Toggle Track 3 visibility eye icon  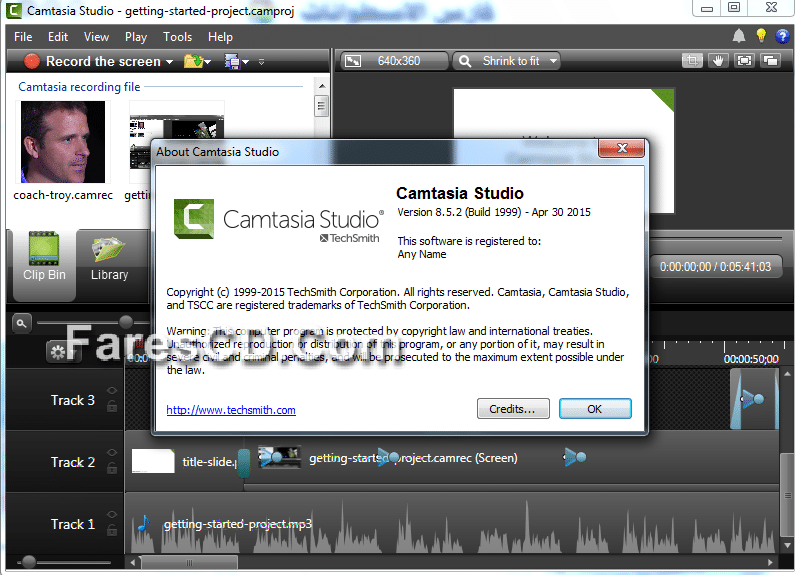point(112,390)
